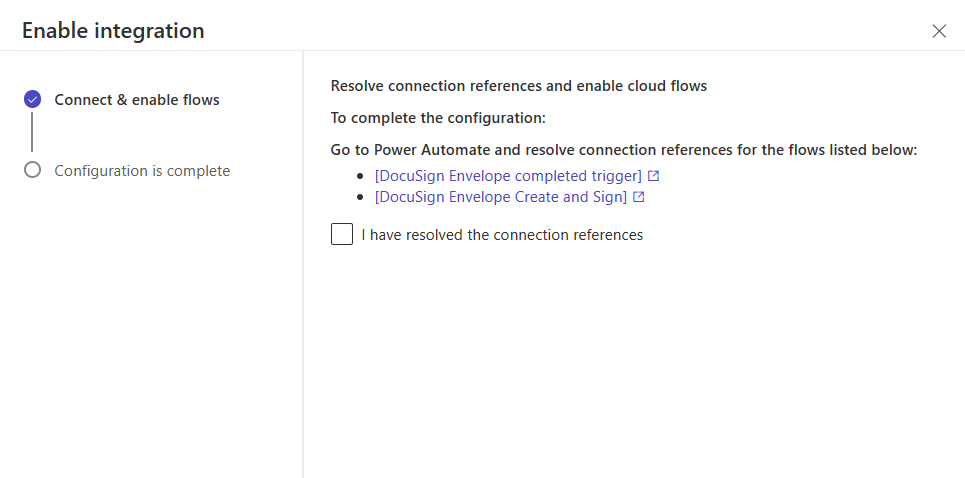Viewport: 965px width, 478px height.
Task: Click the completed step checkmark circle icon
Action: [32, 99]
